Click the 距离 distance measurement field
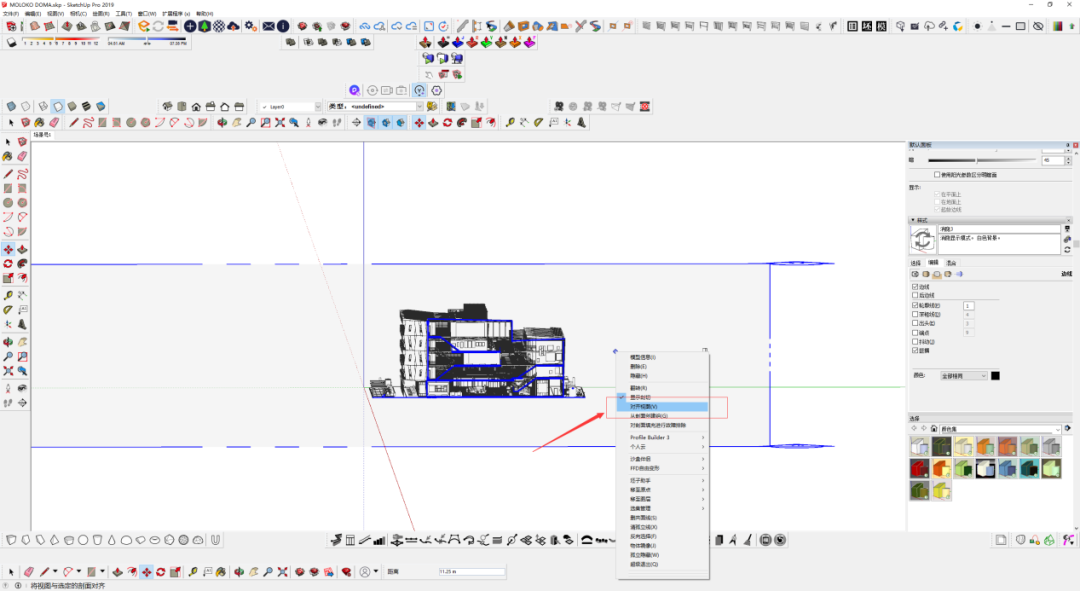1080x591 pixels. 472,572
